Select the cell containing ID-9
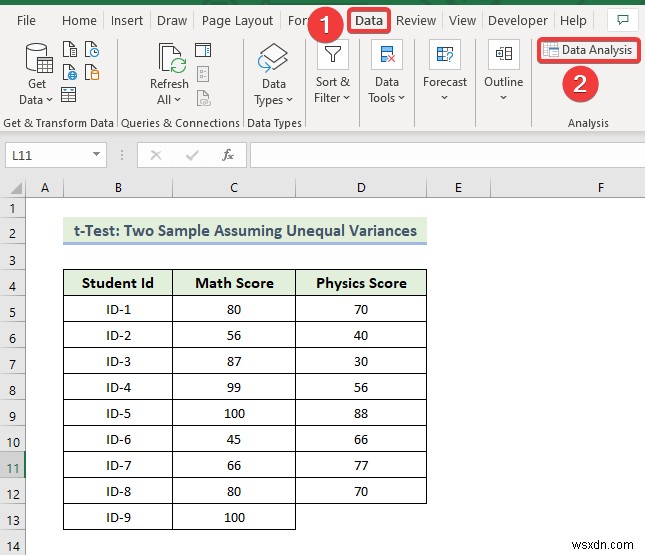The width and height of the screenshot is (645, 555). coord(118,517)
